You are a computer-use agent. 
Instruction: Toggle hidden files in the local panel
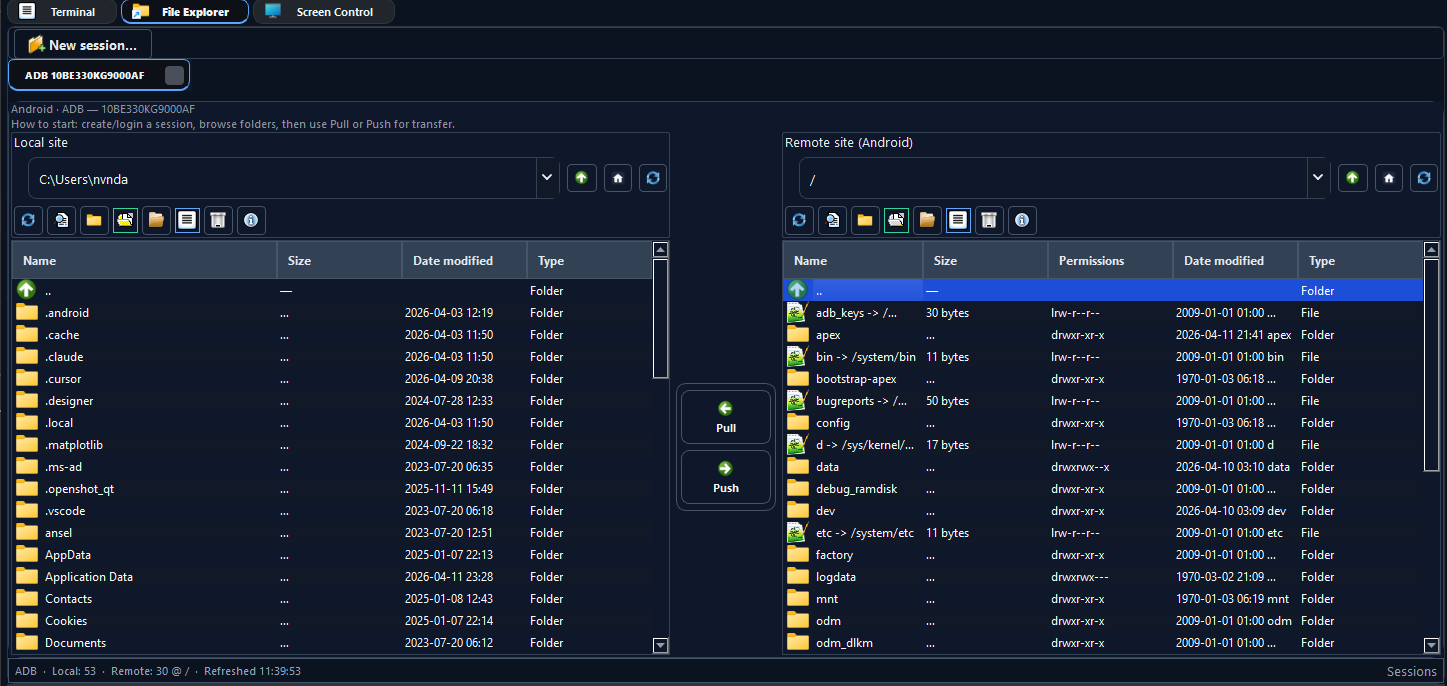pos(125,220)
